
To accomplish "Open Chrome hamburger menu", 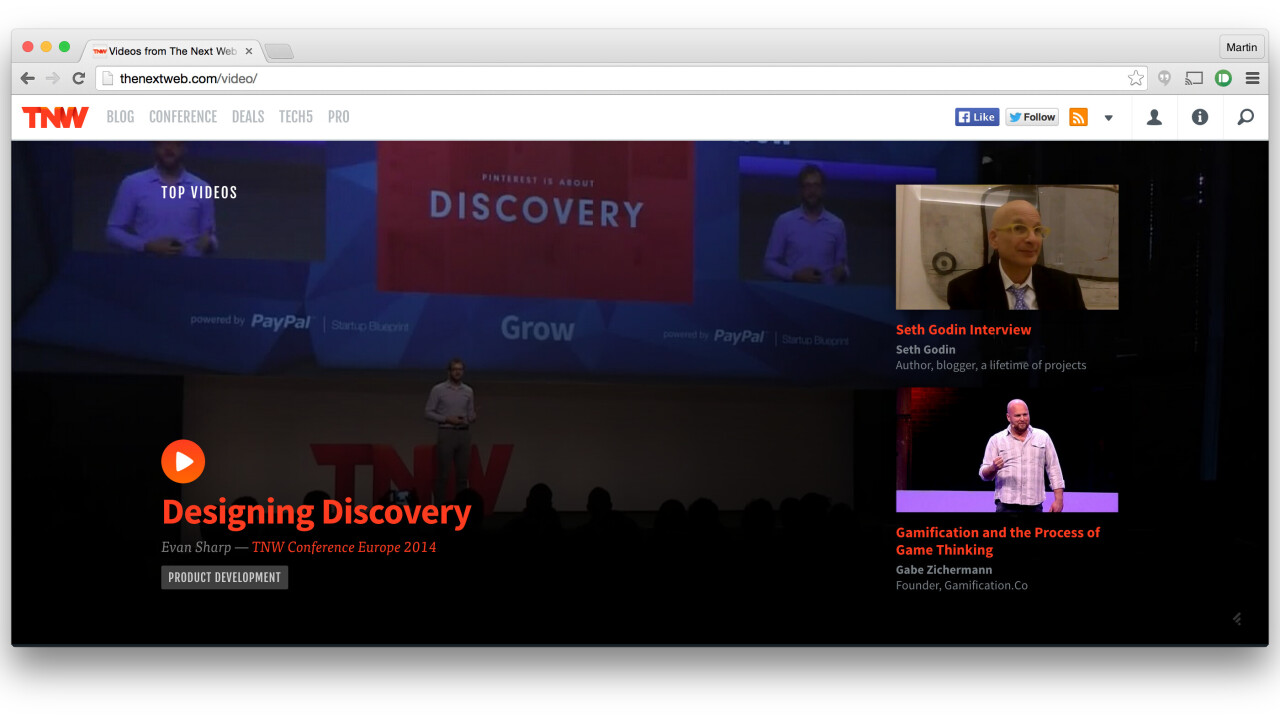I will pos(1252,78).
